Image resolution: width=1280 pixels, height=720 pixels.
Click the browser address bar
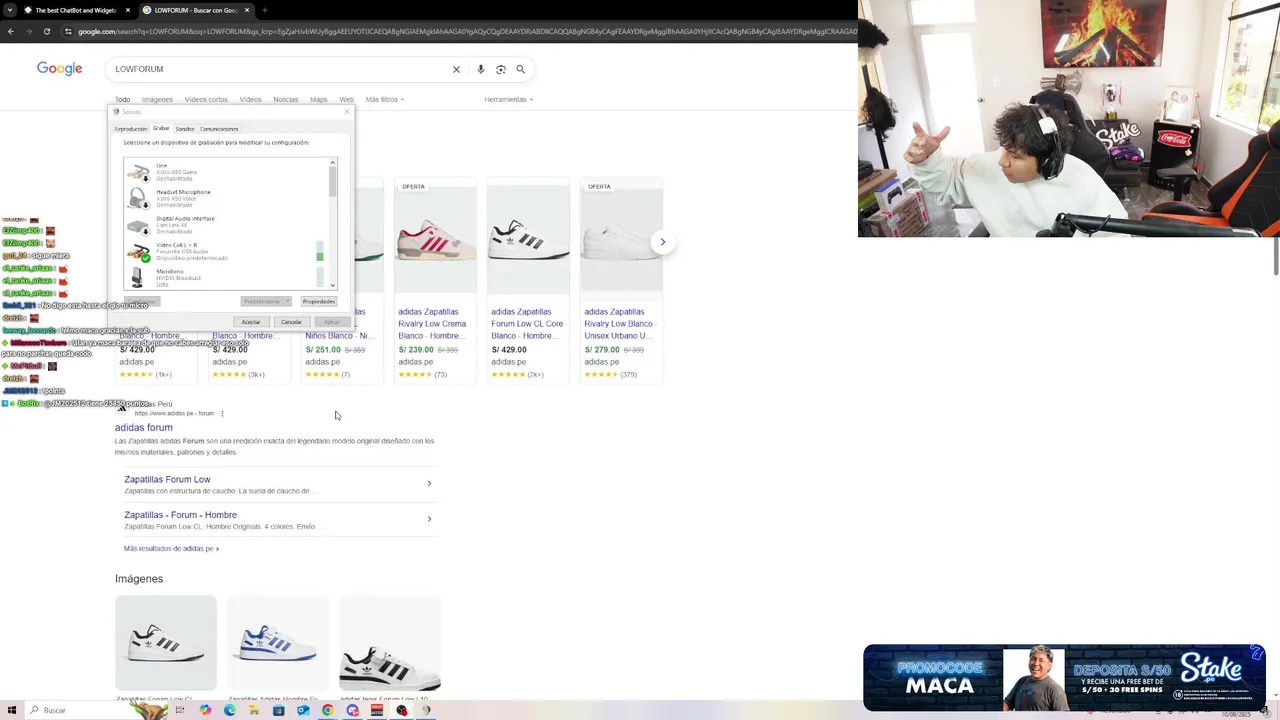[460, 31]
